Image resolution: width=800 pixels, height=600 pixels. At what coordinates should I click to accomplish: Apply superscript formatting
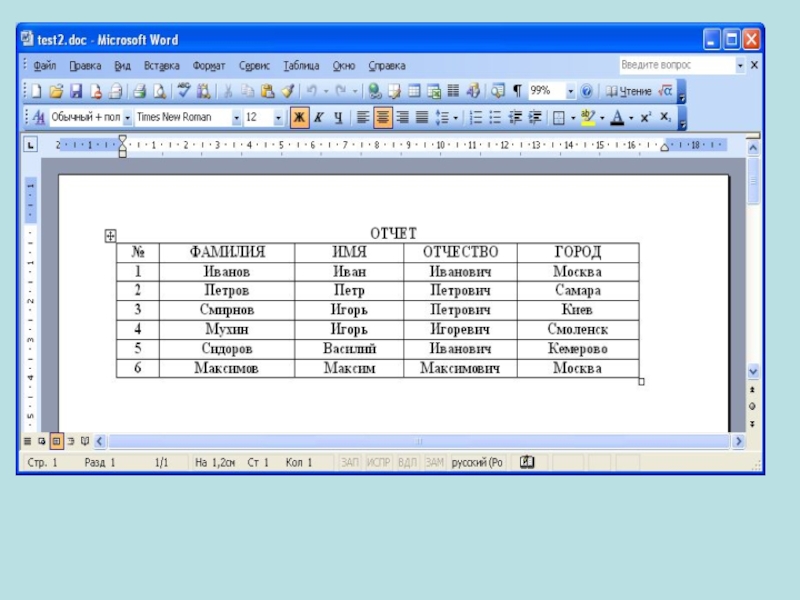tap(645, 118)
